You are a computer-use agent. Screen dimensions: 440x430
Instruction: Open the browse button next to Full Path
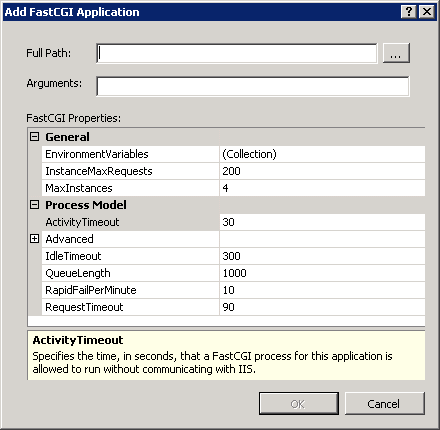pos(396,53)
